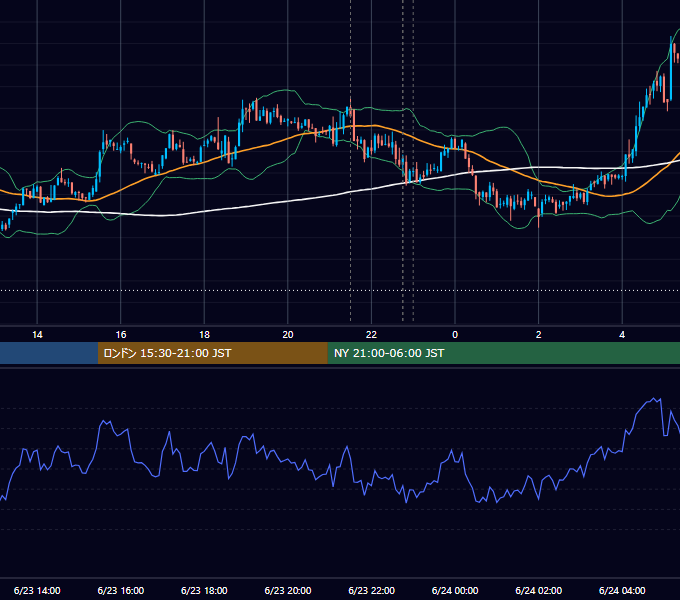Click the 6/23 18:00 date label

204,590
